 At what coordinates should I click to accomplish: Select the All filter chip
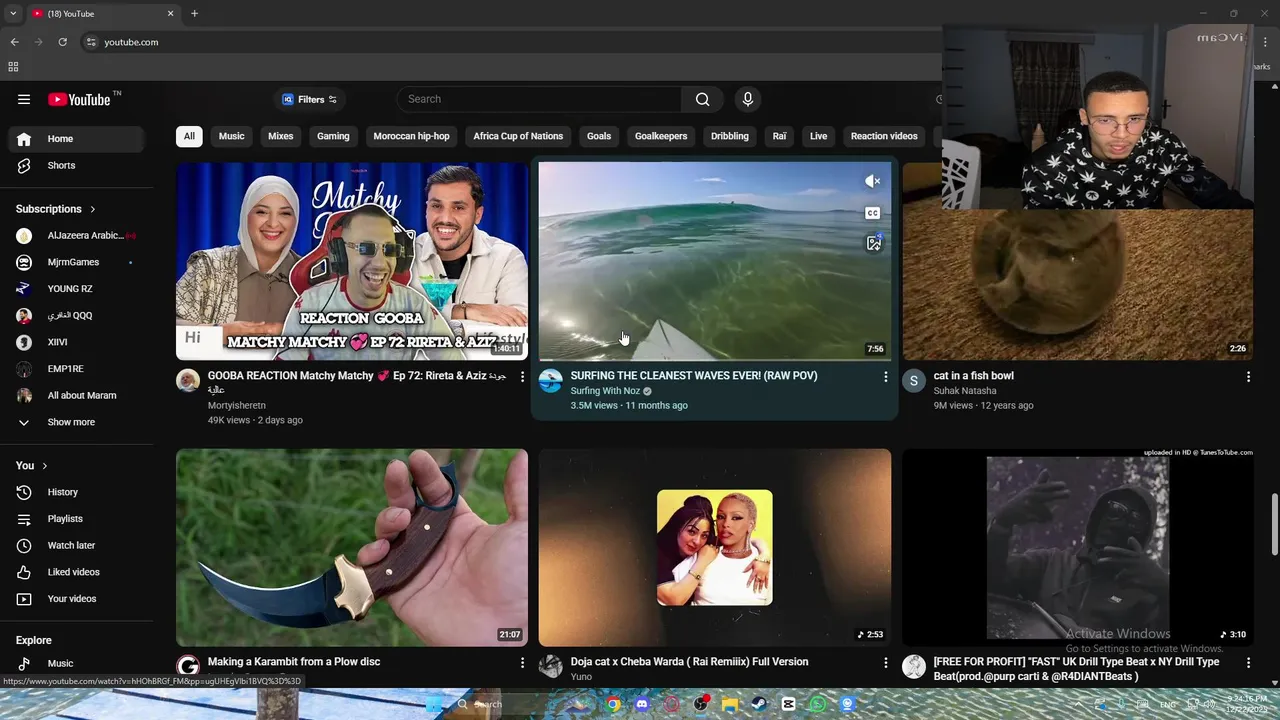point(189,136)
